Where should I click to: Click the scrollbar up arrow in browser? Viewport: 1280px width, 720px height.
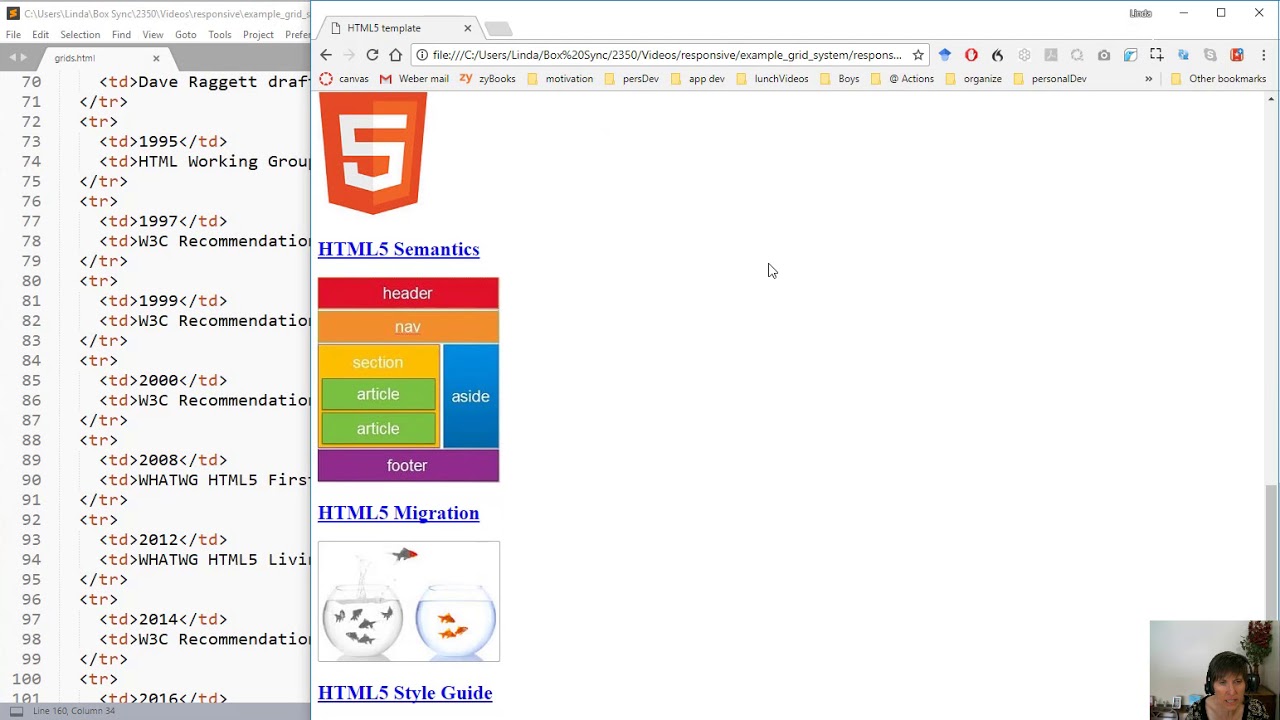(1272, 98)
